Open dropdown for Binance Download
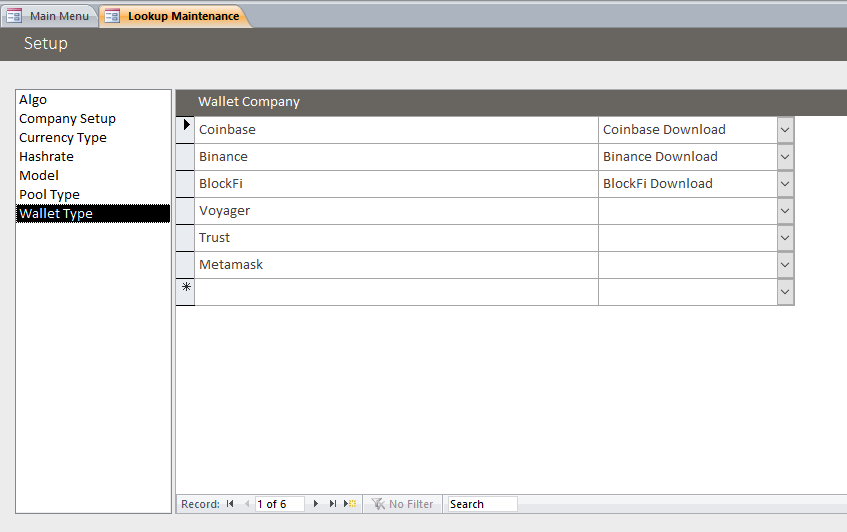The image size is (847, 532). (785, 157)
